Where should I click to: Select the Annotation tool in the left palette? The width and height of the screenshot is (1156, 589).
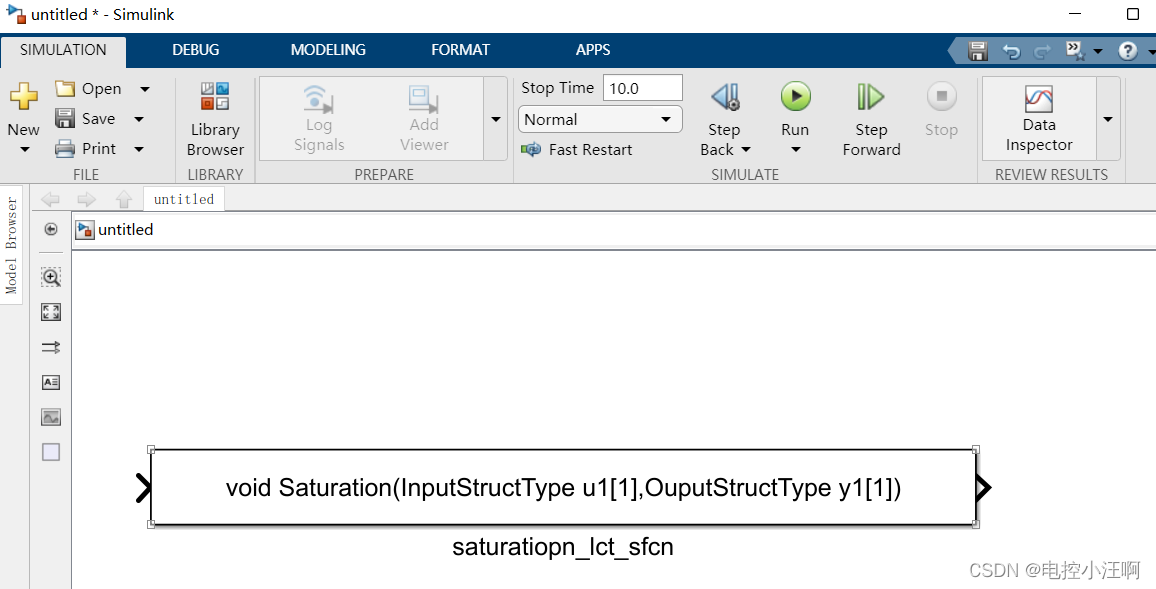coord(50,382)
